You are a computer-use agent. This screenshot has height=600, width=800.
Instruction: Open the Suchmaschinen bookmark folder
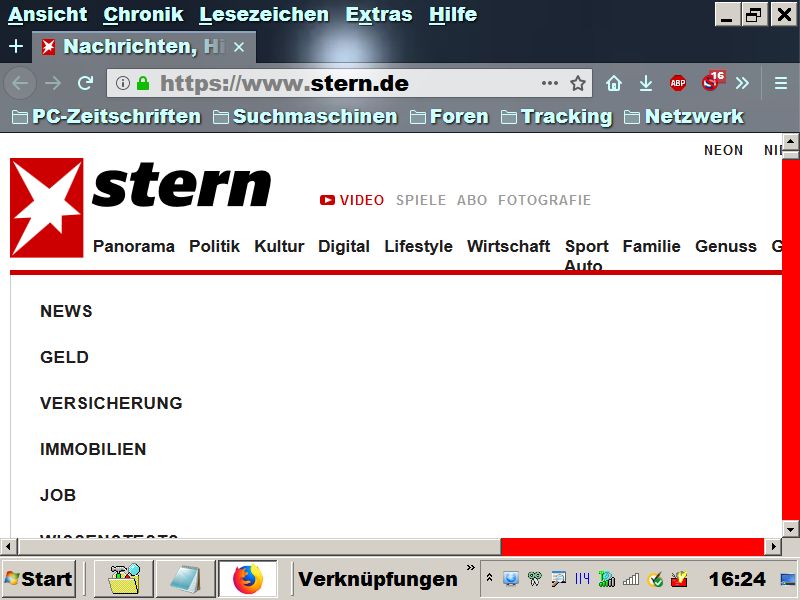[305, 116]
